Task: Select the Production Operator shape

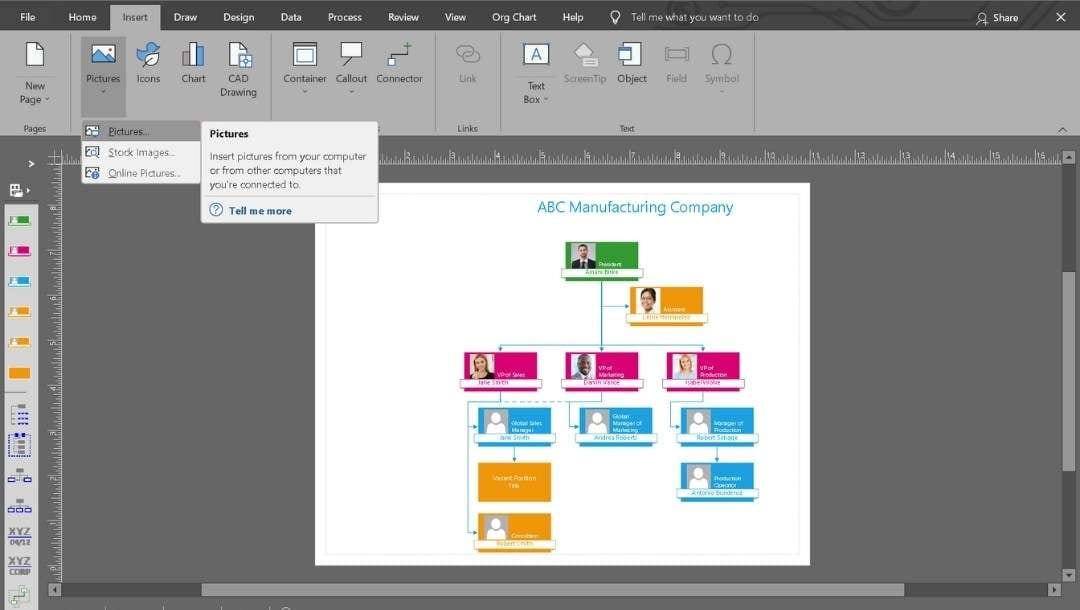Action: (x=717, y=481)
